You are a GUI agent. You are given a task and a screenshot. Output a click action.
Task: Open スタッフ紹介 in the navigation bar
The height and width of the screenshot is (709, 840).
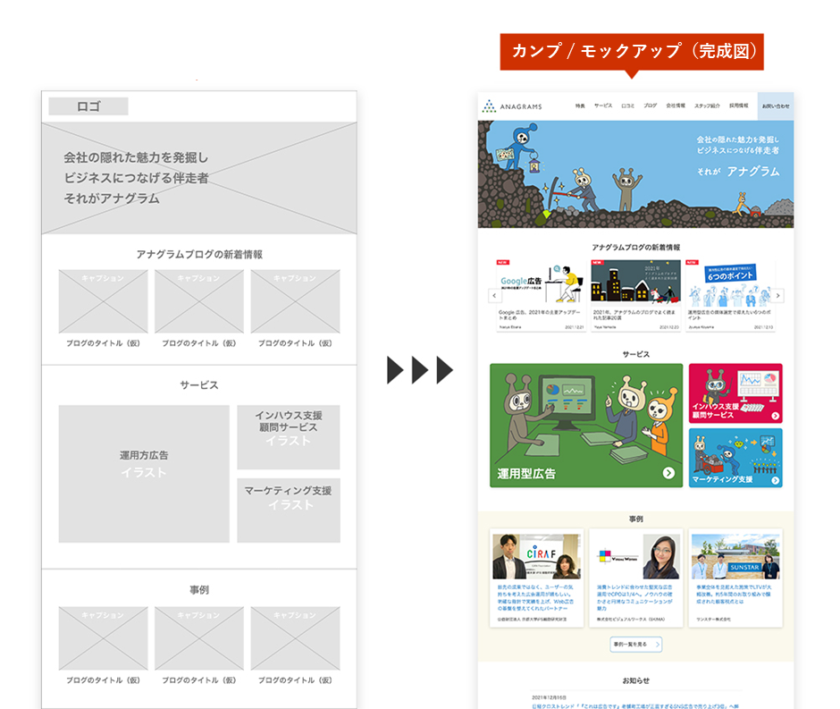(x=707, y=105)
